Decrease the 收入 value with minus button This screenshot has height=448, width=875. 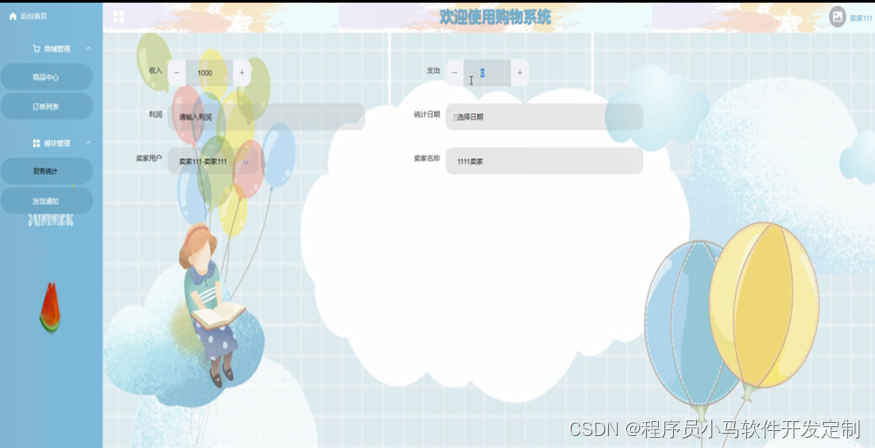pos(177,73)
